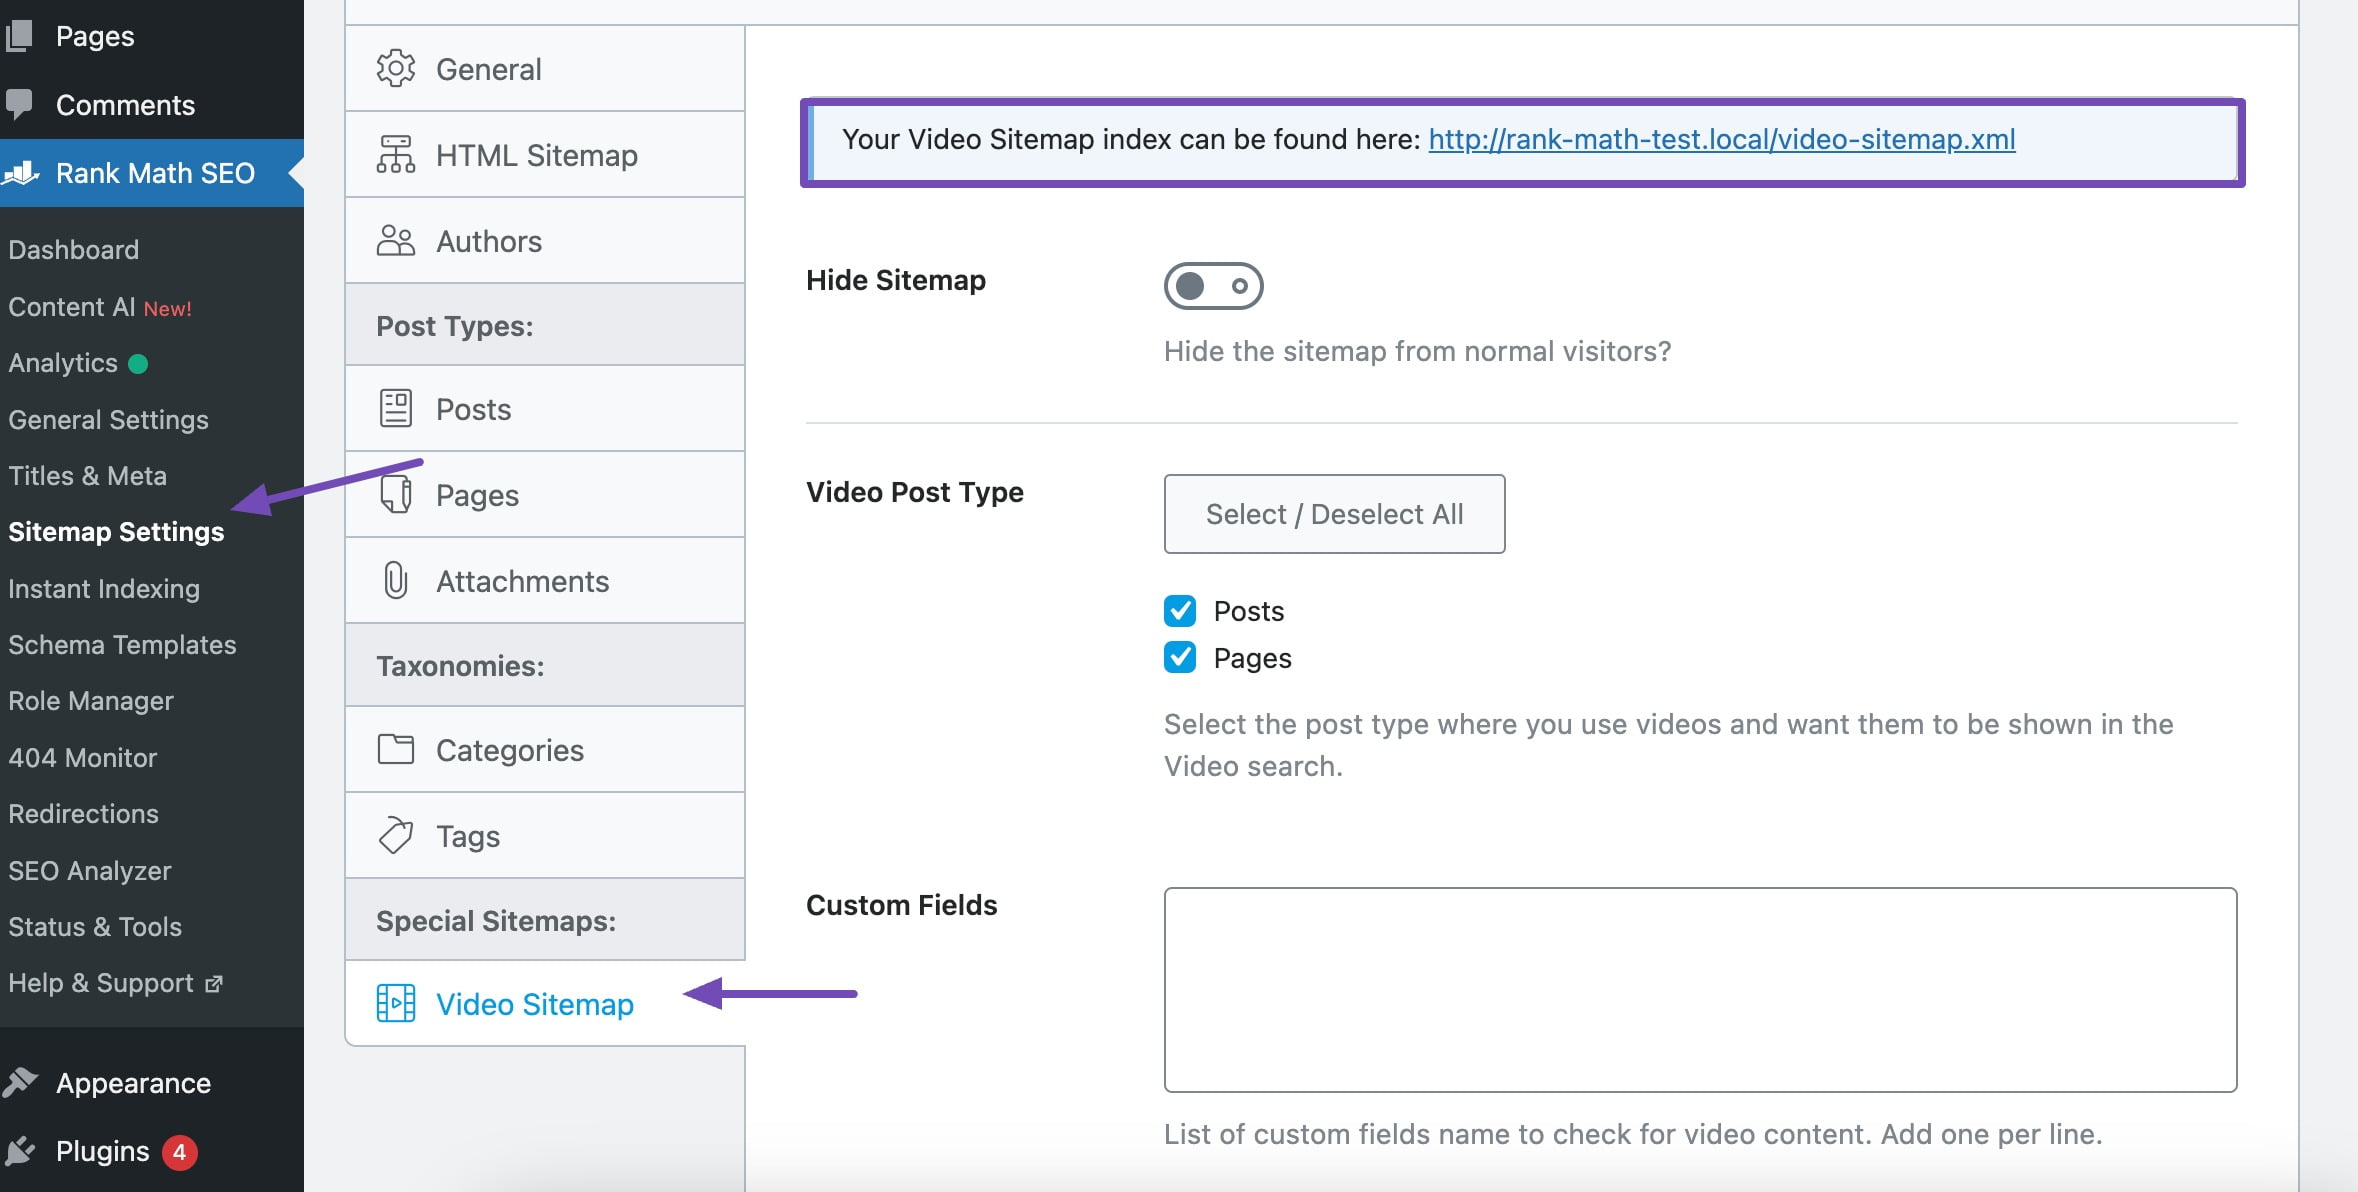Click the Authors people icon

pos(395,240)
